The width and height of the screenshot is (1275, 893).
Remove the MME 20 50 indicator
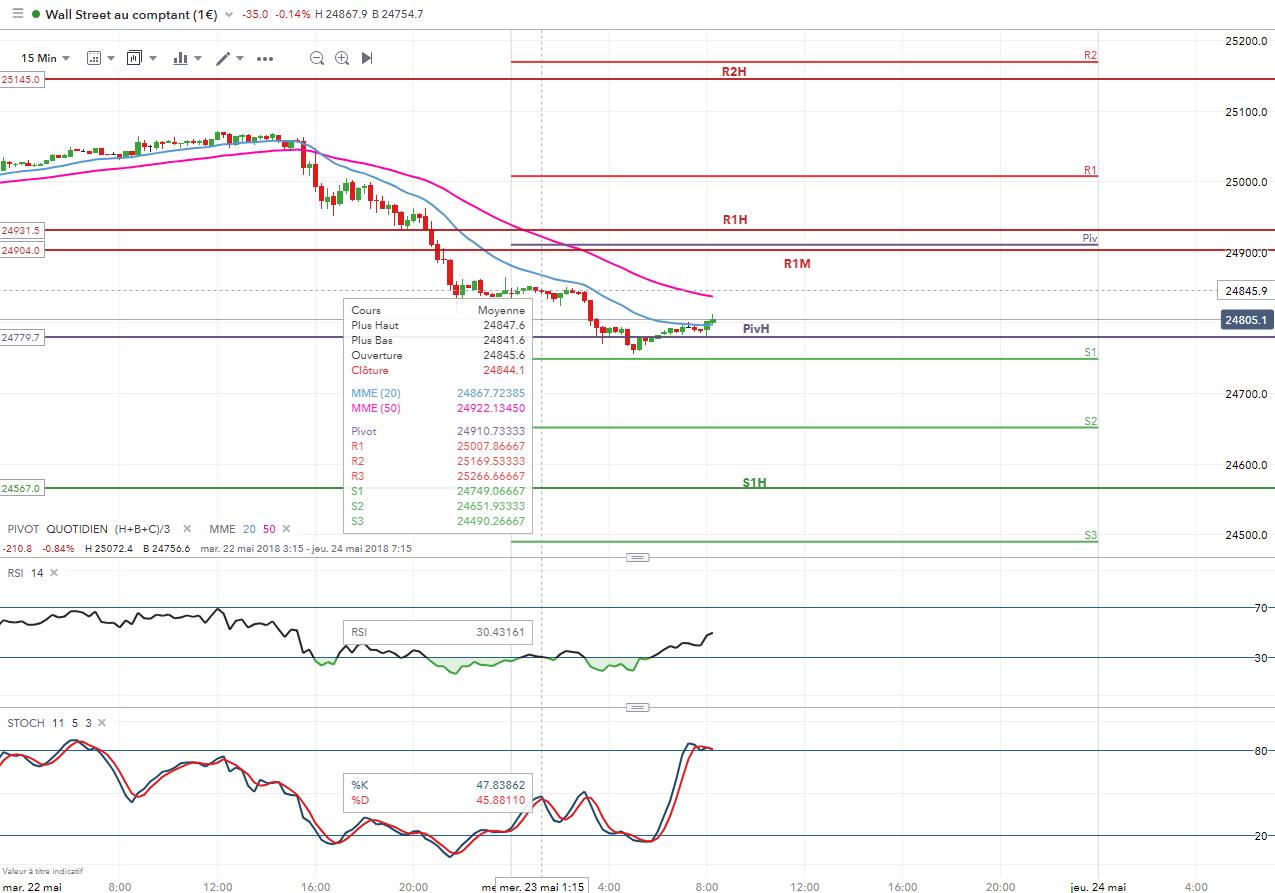pyautogui.click(x=286, y=528)
